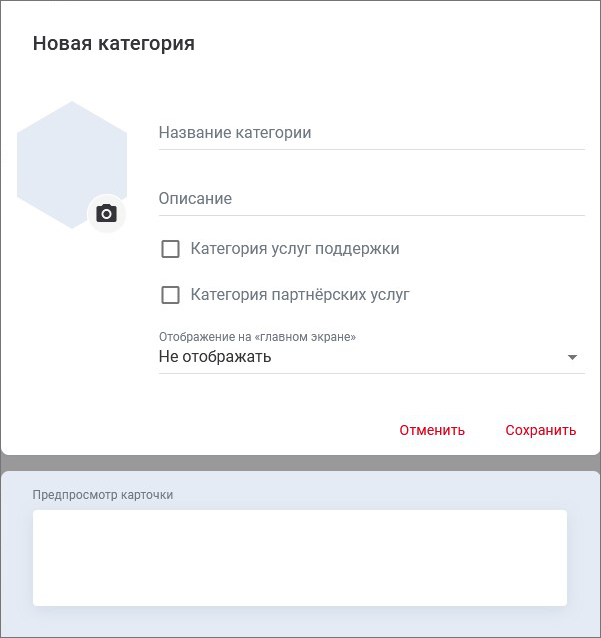
Task: Click the gray backdrop strip below the dialog
Action: (x=300, y=463)
